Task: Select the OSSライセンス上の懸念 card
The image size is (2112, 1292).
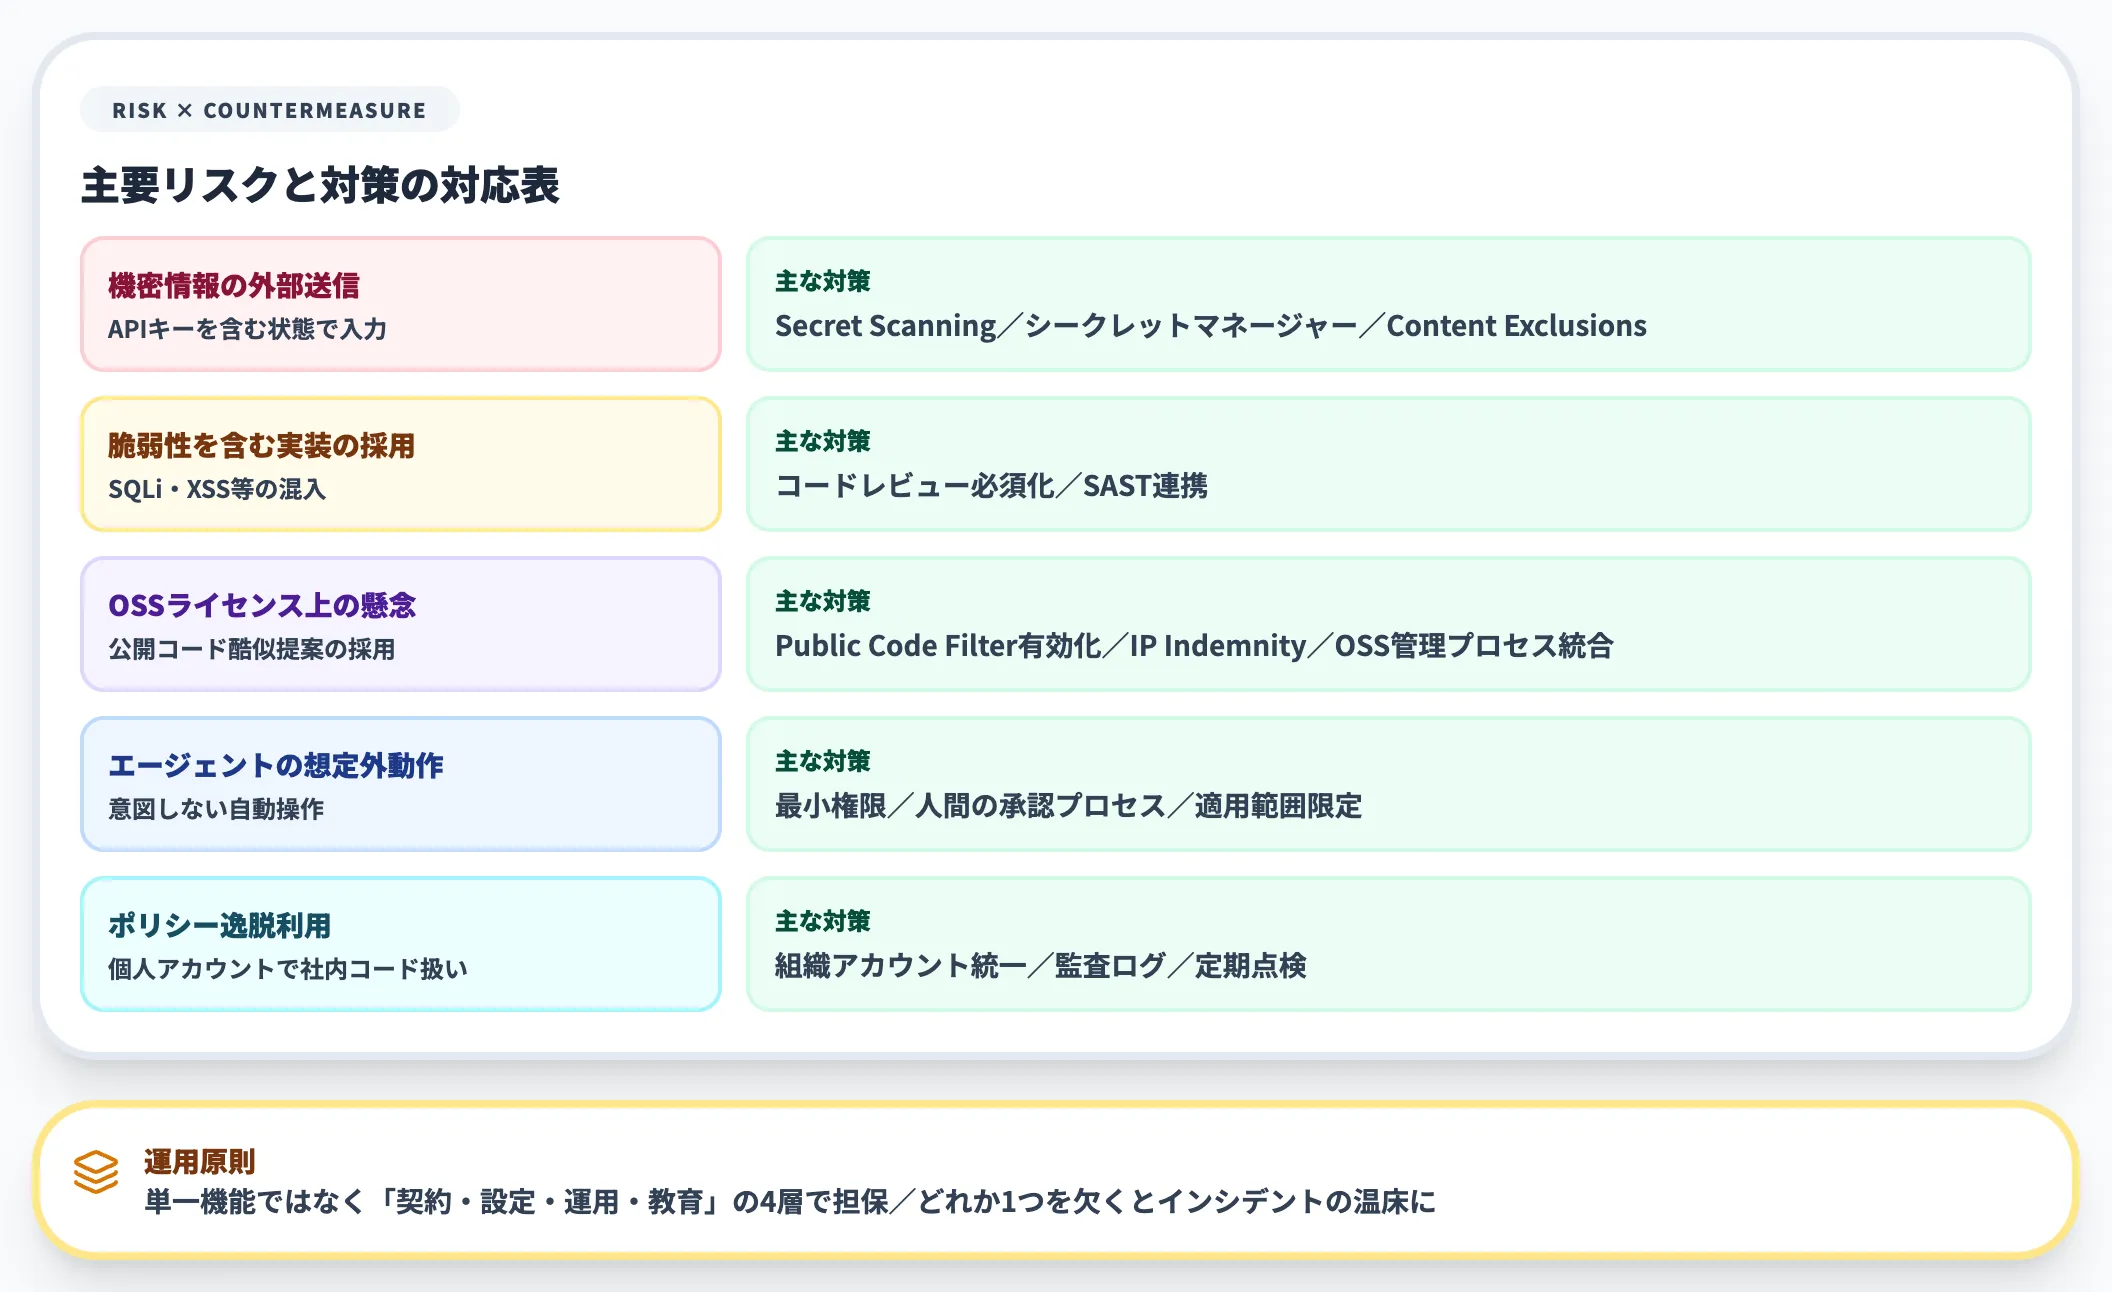Action: tap(400, 625)
